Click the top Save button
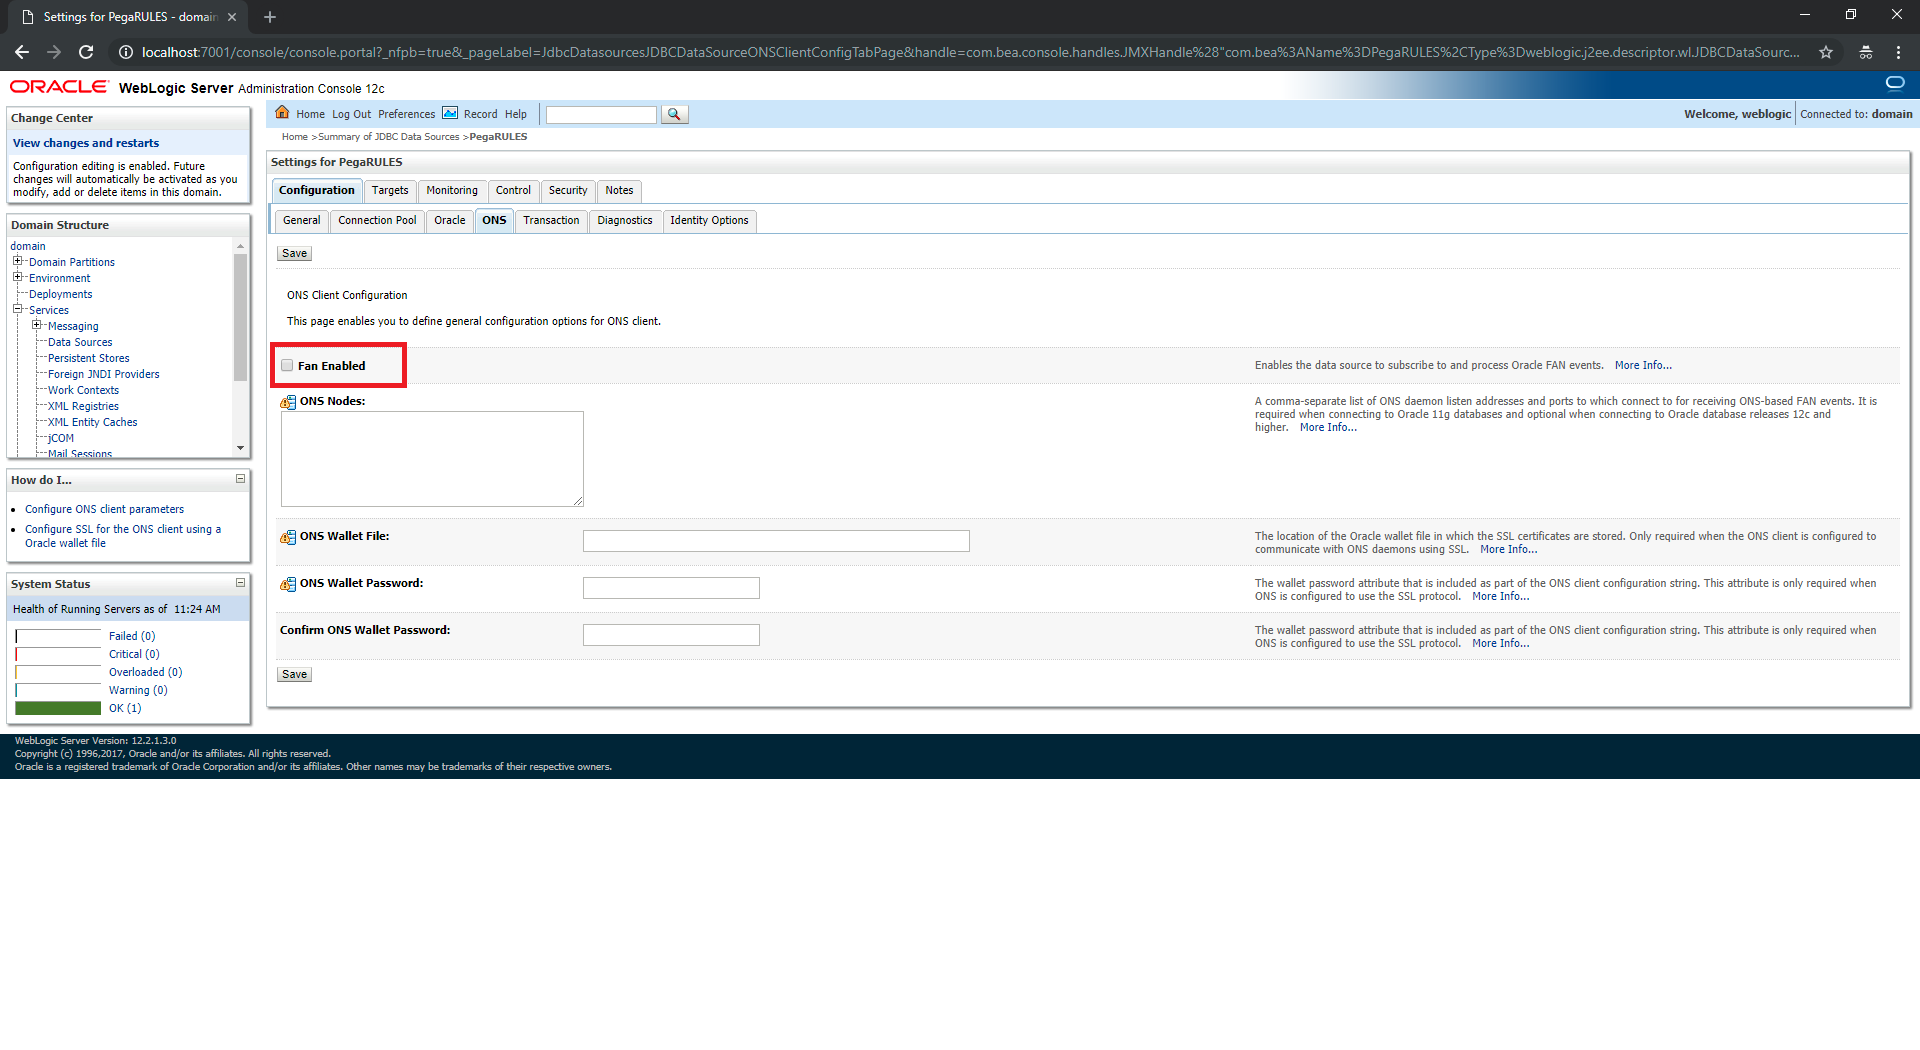 pos(294,254)
